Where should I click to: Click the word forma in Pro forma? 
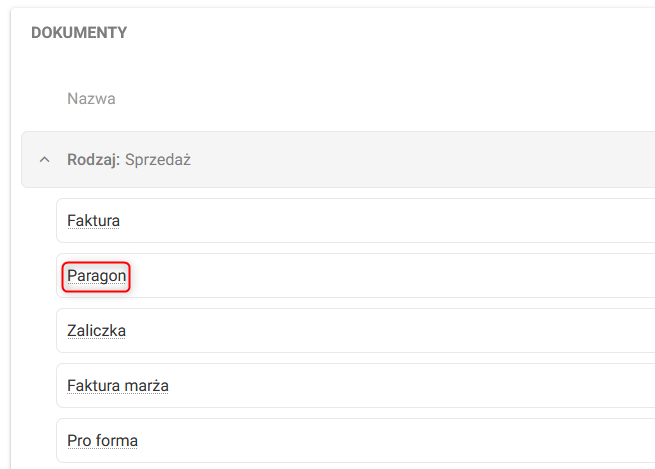(117, 440)
